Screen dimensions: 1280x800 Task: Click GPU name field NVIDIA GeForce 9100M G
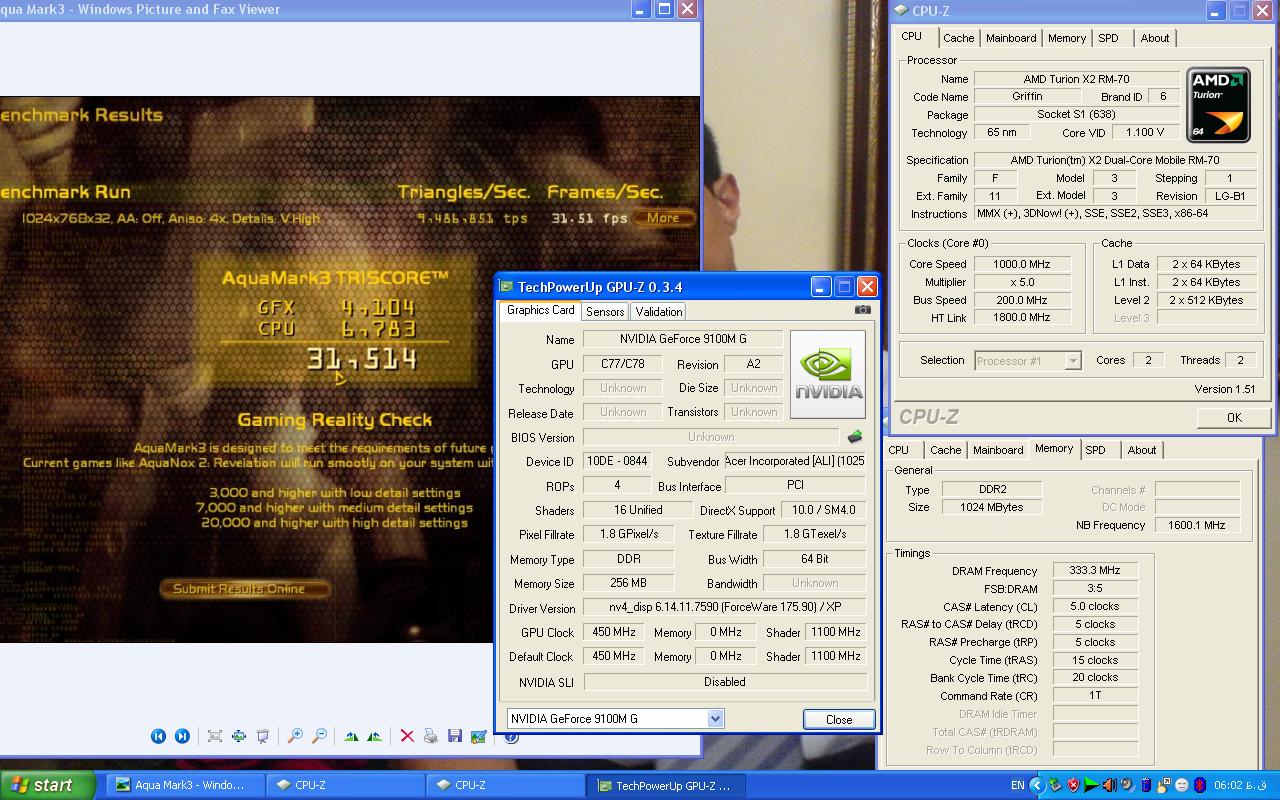coord(683,340)
